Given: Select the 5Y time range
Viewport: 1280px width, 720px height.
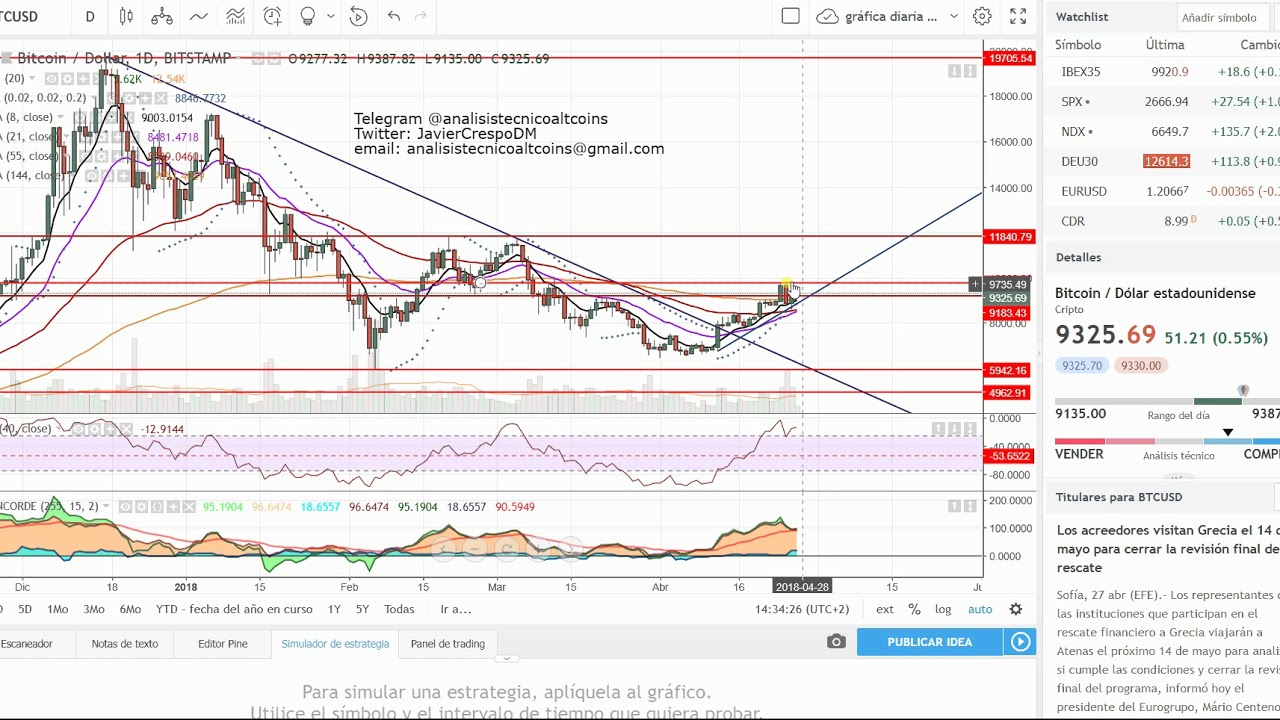Looking at the screenshot, I should (x=362, y=609).
